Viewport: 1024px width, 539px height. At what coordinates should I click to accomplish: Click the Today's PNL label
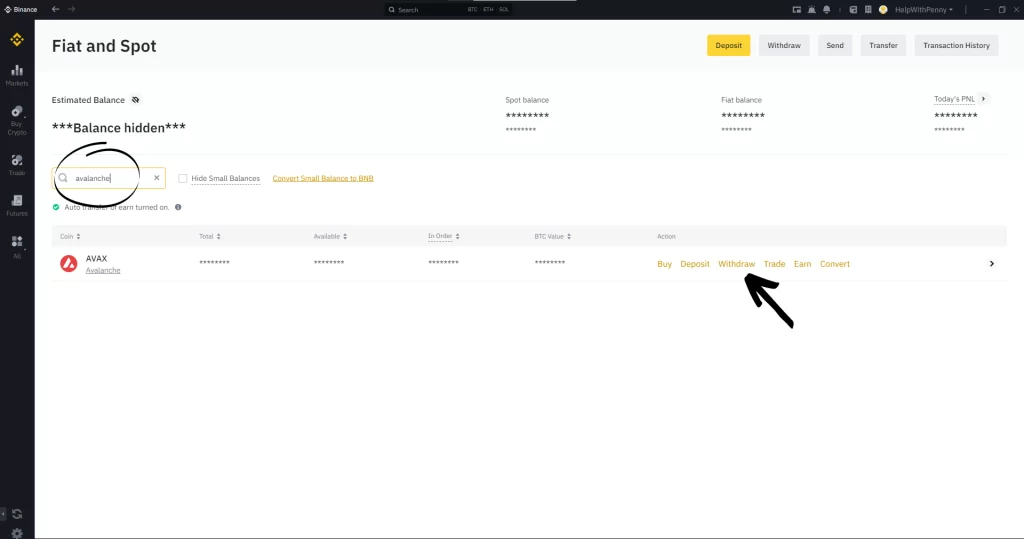click(954, 99)
